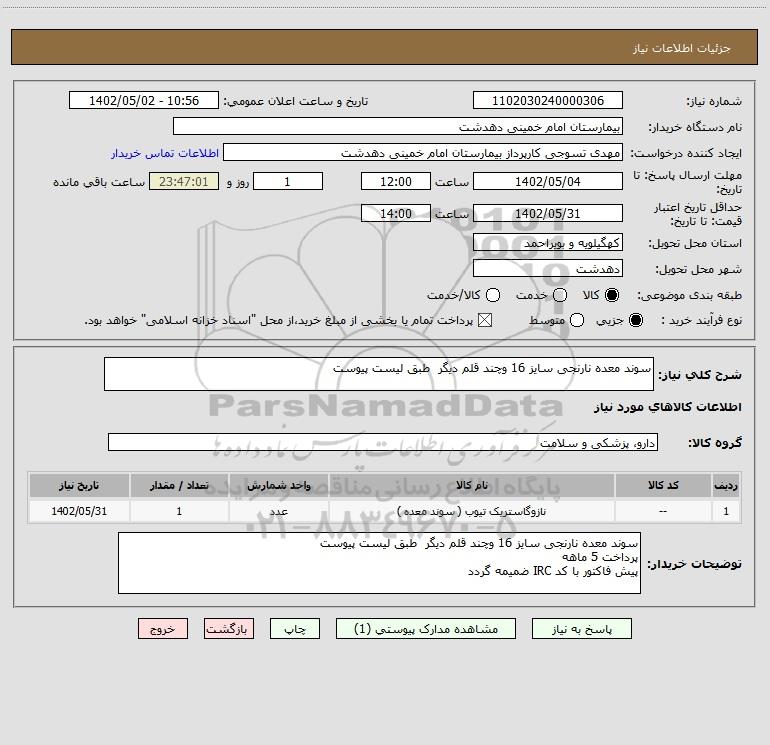Click the توضیحات خریدار text area

[x=379, y=563]
